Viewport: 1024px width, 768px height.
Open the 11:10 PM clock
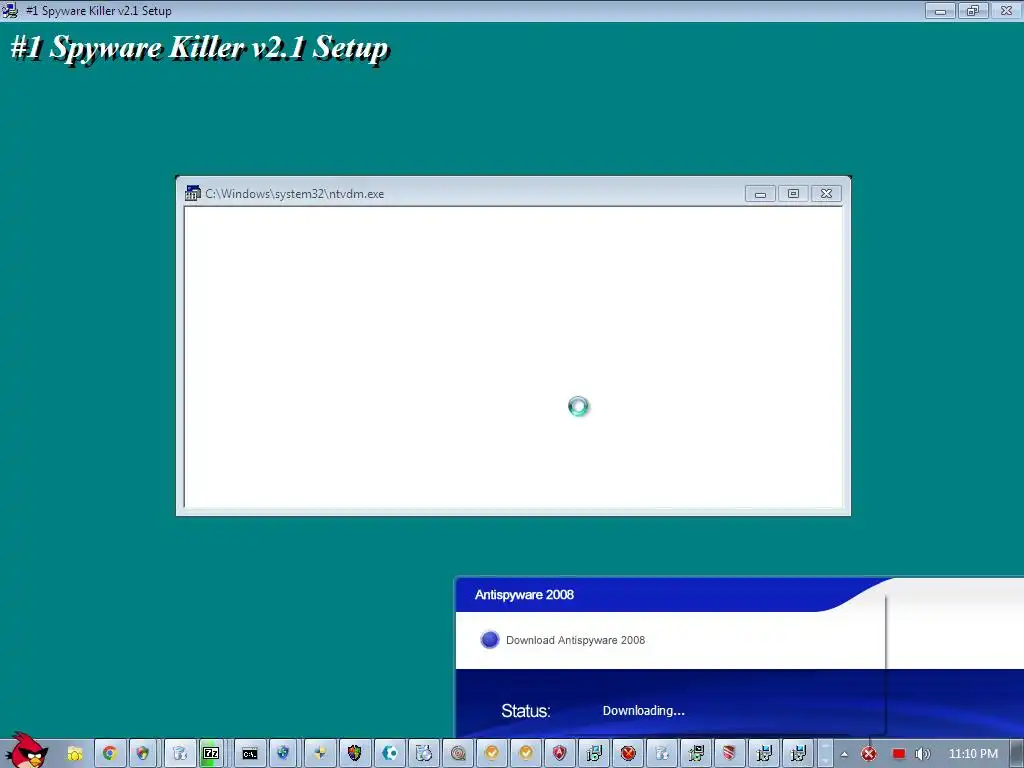[973, 754]
